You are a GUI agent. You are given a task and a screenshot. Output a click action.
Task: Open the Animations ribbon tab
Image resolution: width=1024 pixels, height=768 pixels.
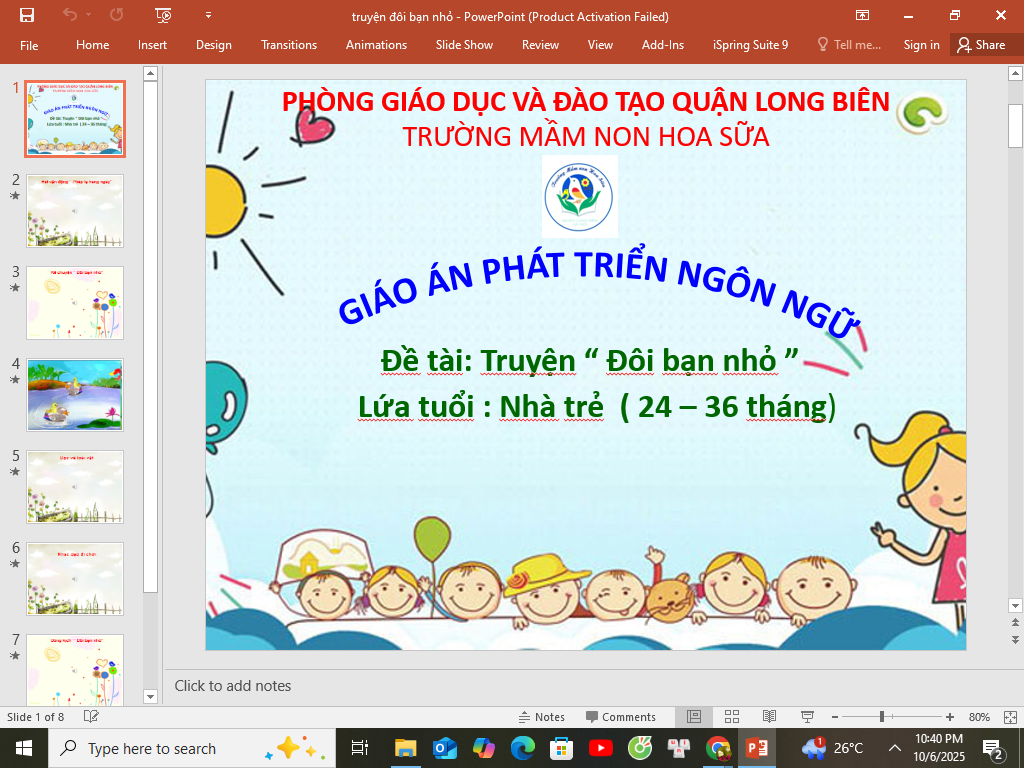[376, 45]
